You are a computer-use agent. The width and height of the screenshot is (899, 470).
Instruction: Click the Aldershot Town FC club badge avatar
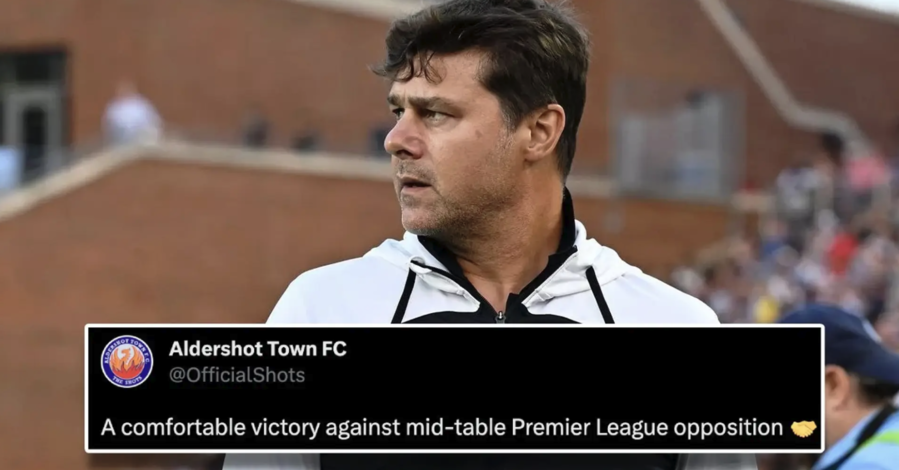point(127,362)
